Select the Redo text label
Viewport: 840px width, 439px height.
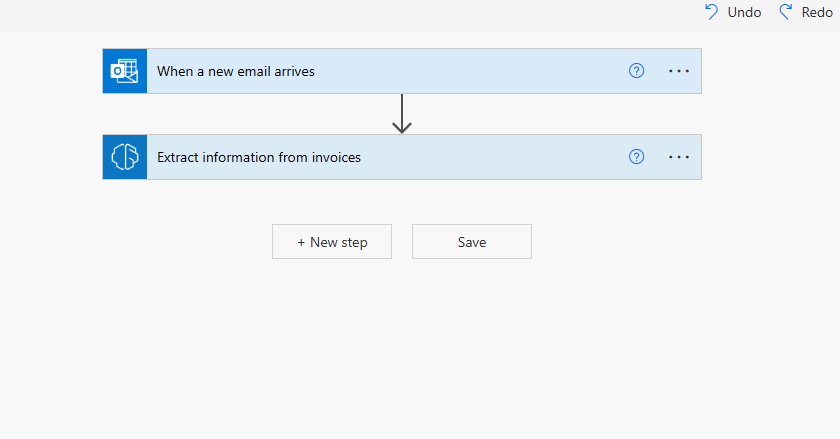coord(817,12)
